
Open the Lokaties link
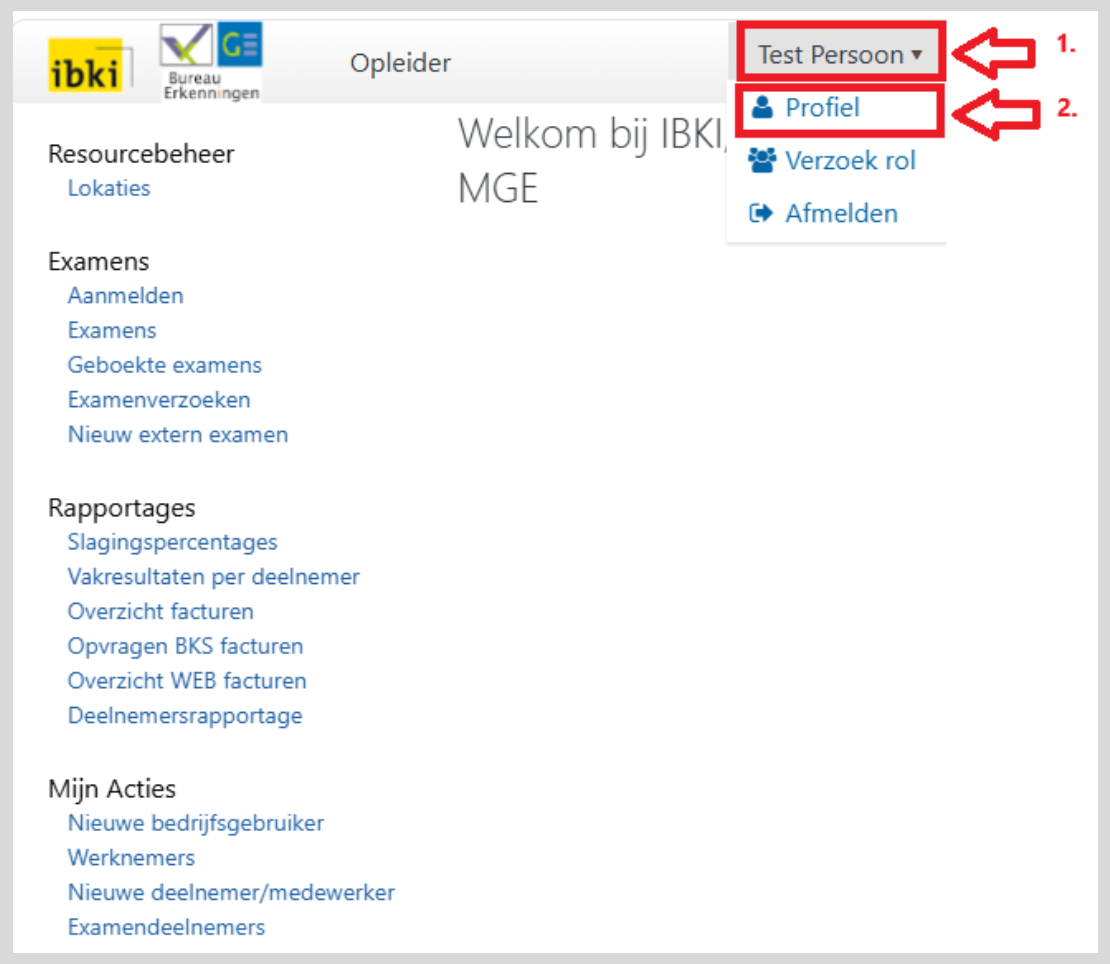coord(109,188)
